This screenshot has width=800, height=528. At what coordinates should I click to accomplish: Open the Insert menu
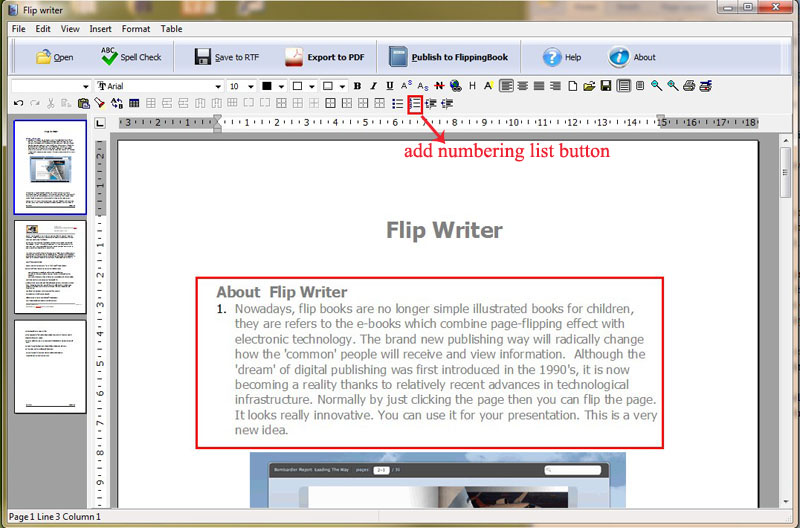[100, 29]
